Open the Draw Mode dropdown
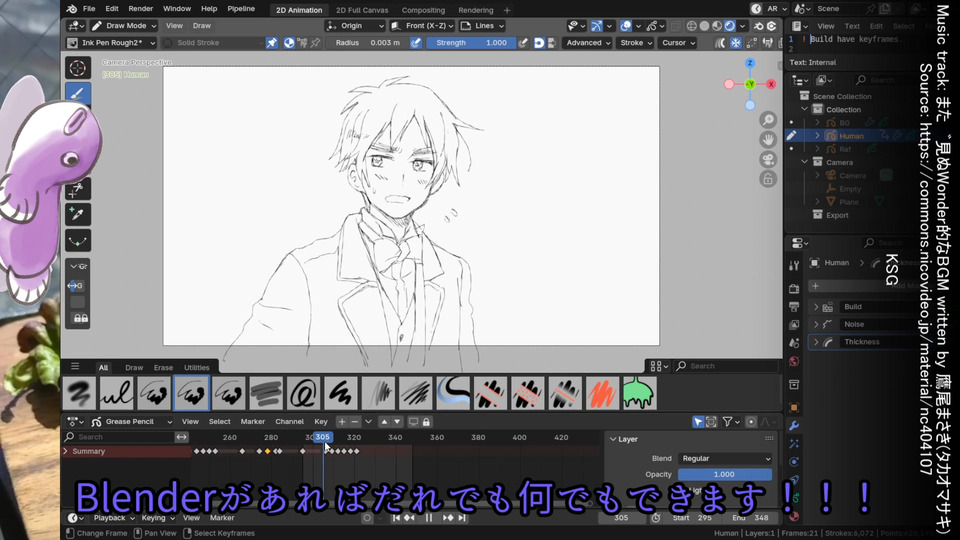Viewport: 960px width, 540px height. pyautogui.click(x=124, y=26)
